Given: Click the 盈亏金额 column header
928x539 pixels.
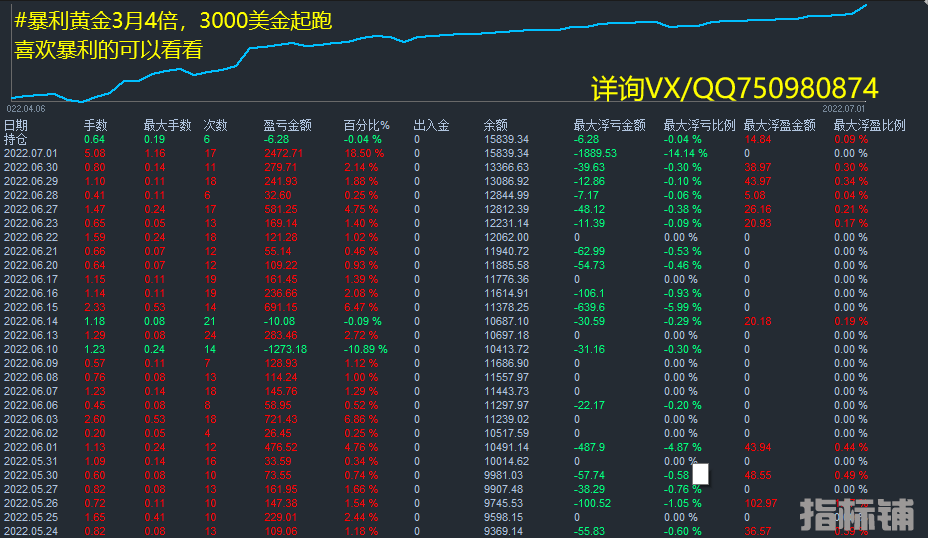Looking at the screenshot, I should [287, 125].
